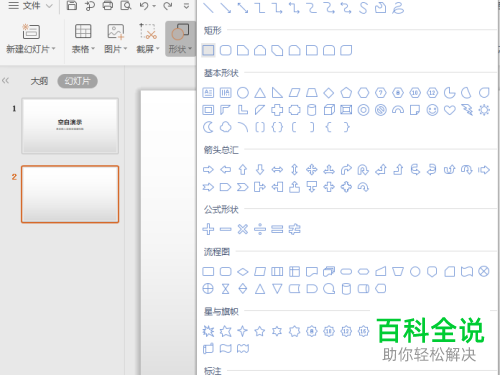Image resolution: width=500 pixels, height=375 pixels.
Task: Select the 4-point star shape
Action: click(x=243, y=331)
